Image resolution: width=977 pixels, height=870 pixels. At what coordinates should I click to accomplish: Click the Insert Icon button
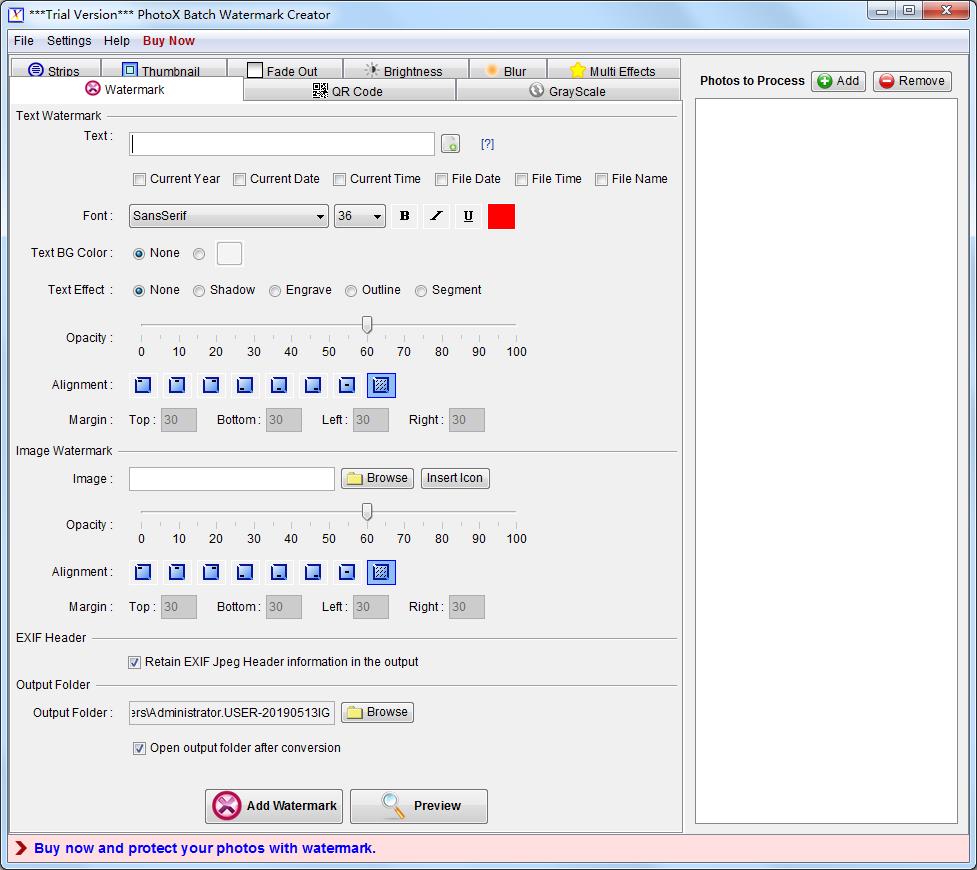455,478
